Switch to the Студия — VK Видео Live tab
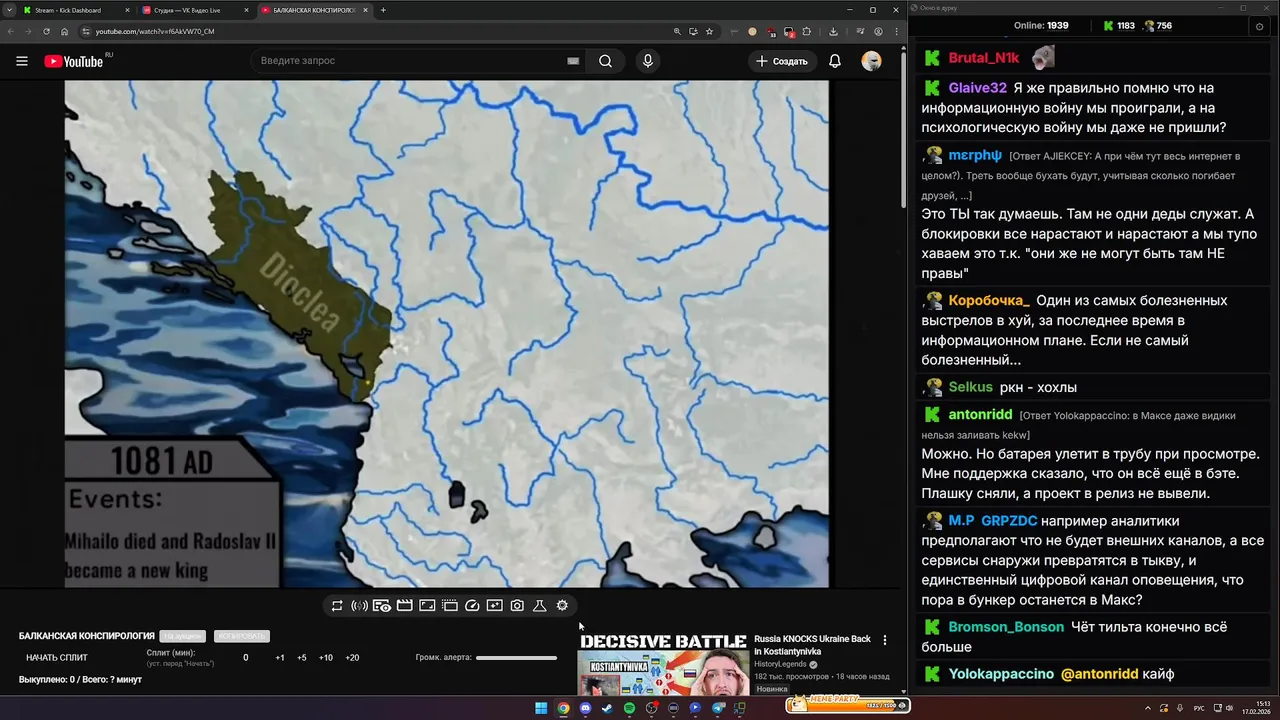The width and height of the screenshot is (1280, 720). click(x=195, y=10)
